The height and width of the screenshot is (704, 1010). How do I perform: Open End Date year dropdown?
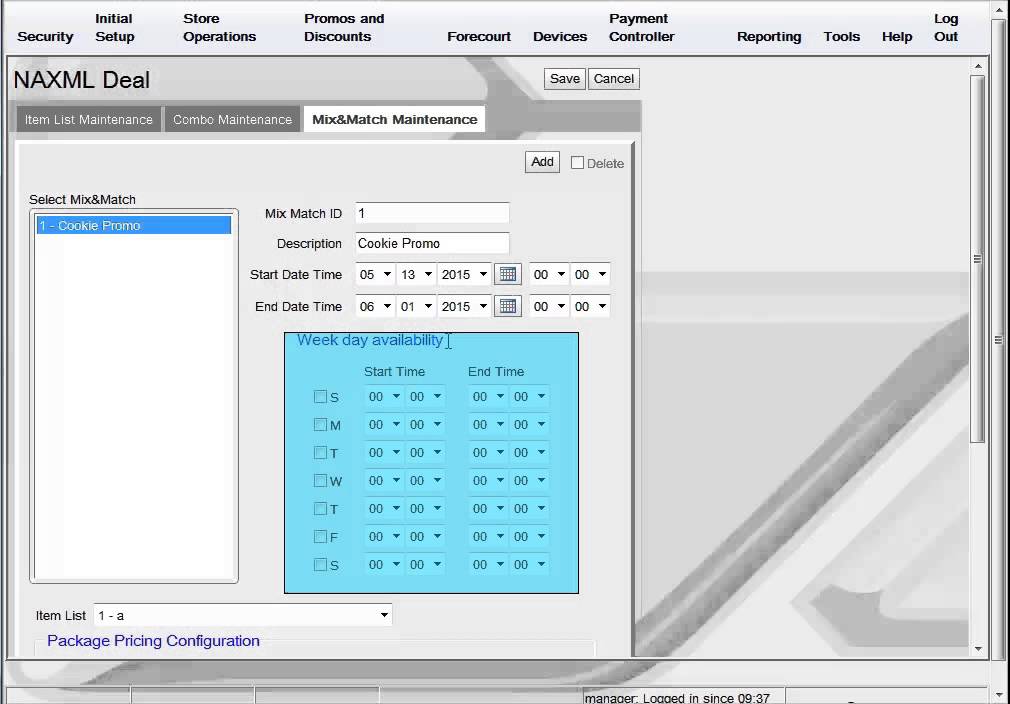pos(464,307)
